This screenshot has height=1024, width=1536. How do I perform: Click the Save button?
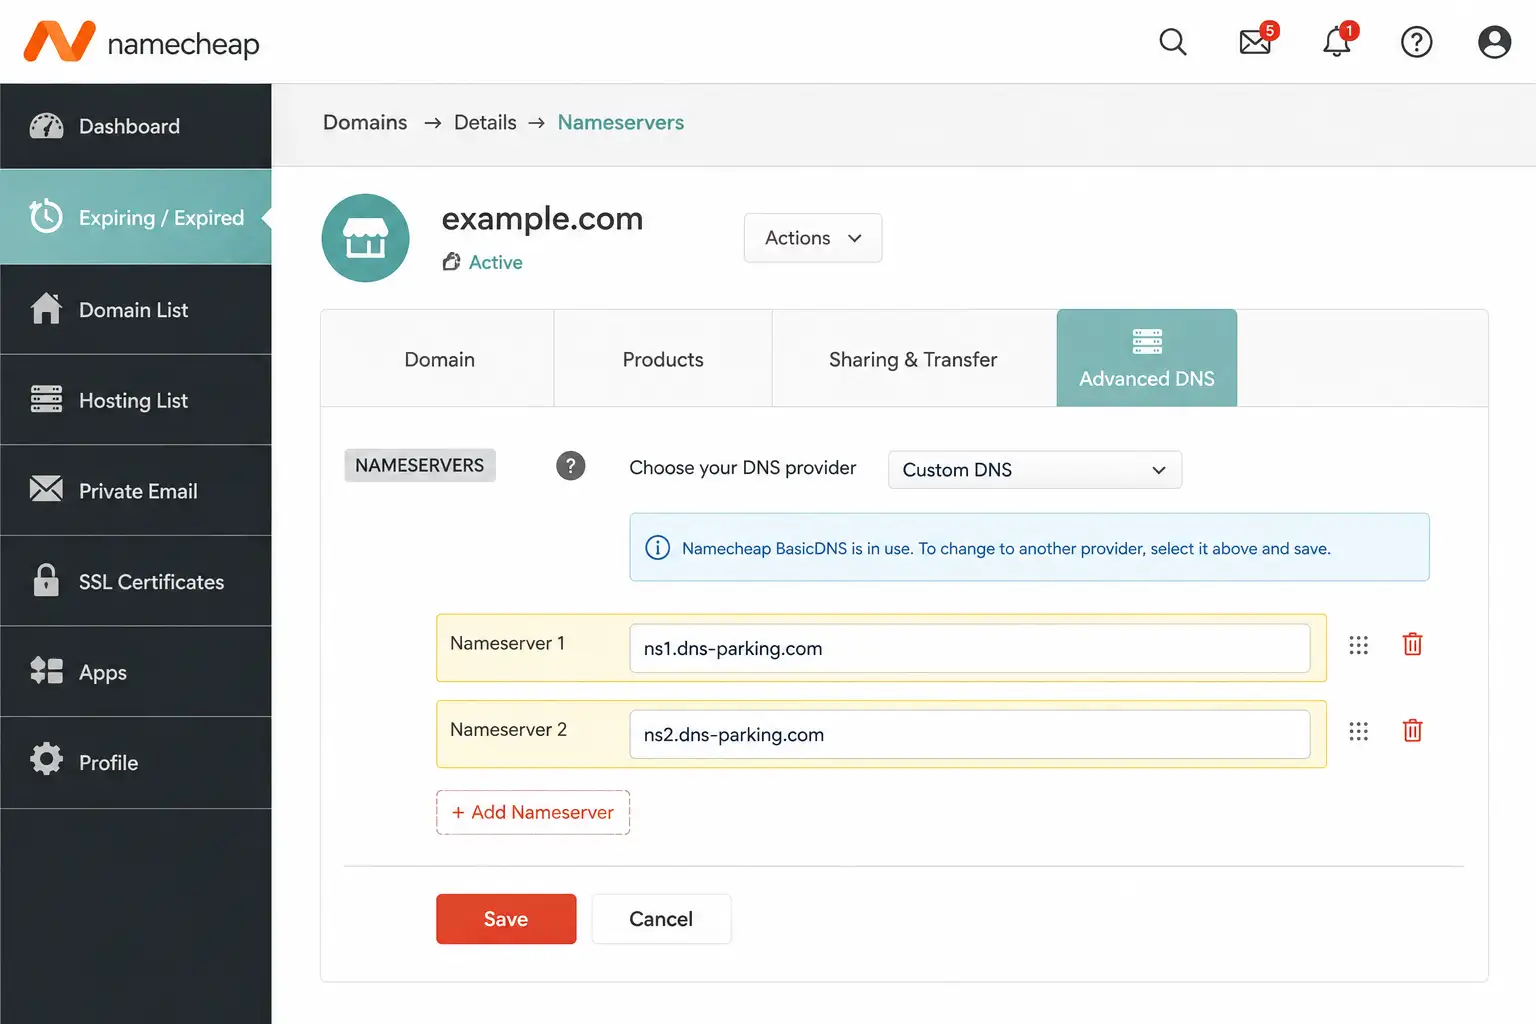tap(506, 919)
